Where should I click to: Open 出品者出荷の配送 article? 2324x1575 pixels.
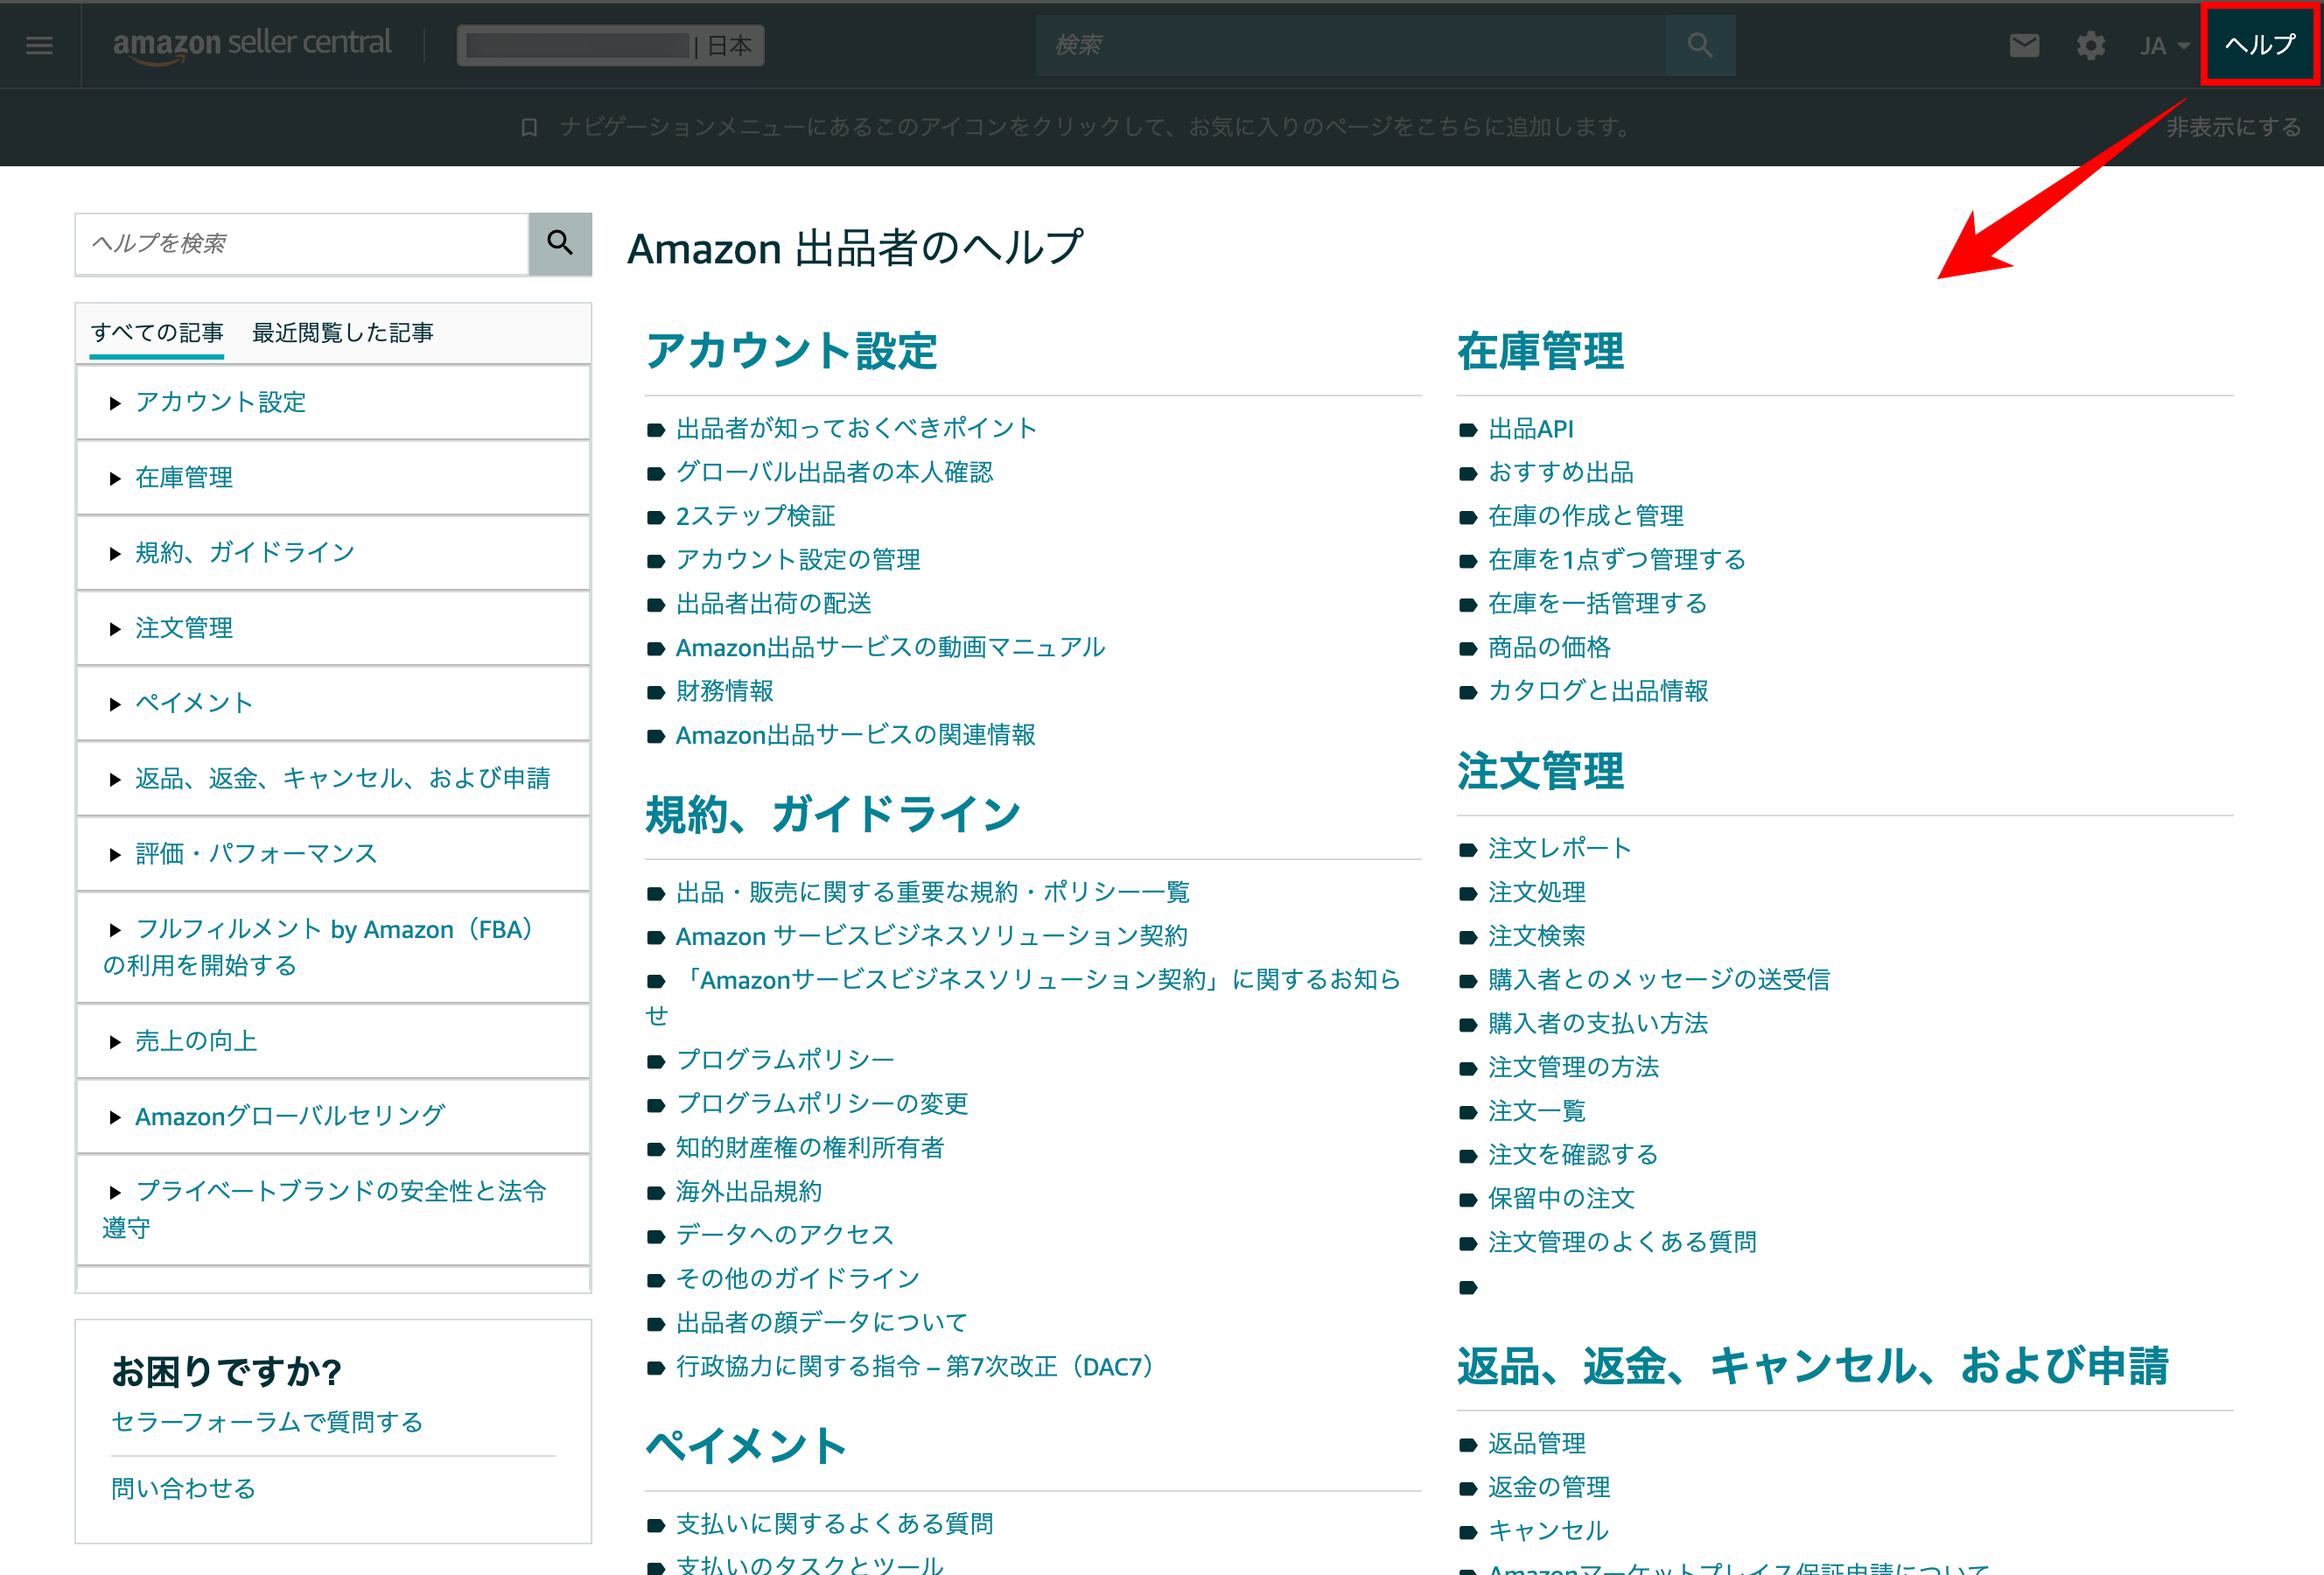(x=774, y=603)
